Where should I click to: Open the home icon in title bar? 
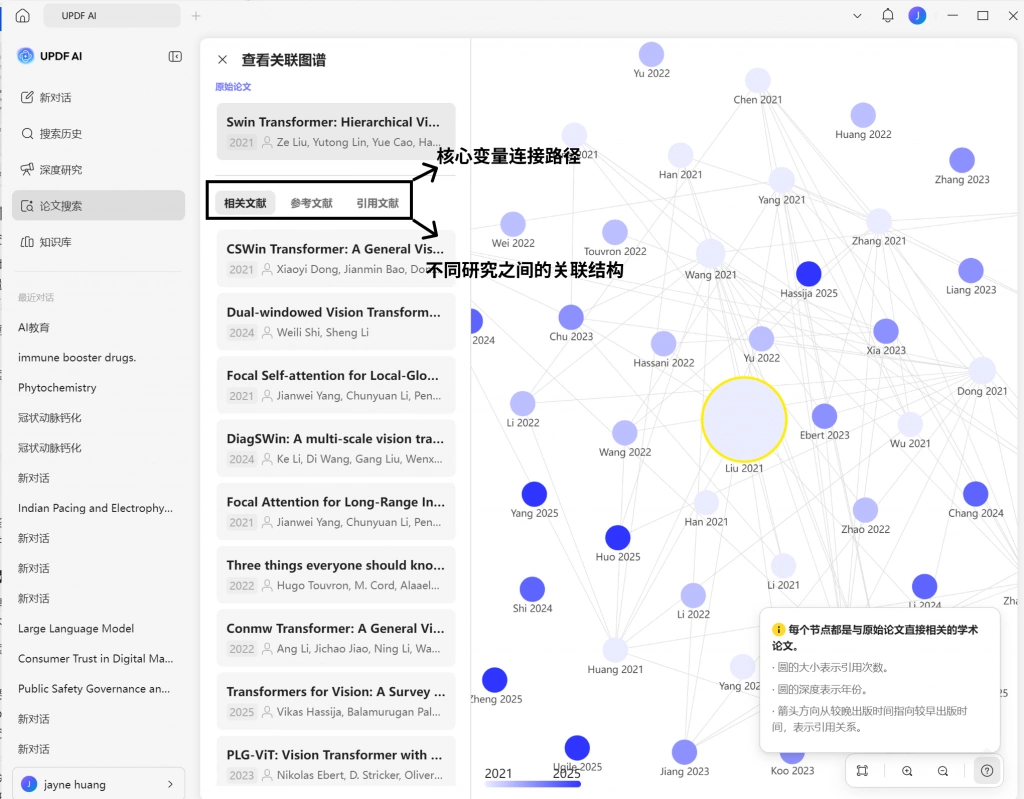(x=23, y=16)
